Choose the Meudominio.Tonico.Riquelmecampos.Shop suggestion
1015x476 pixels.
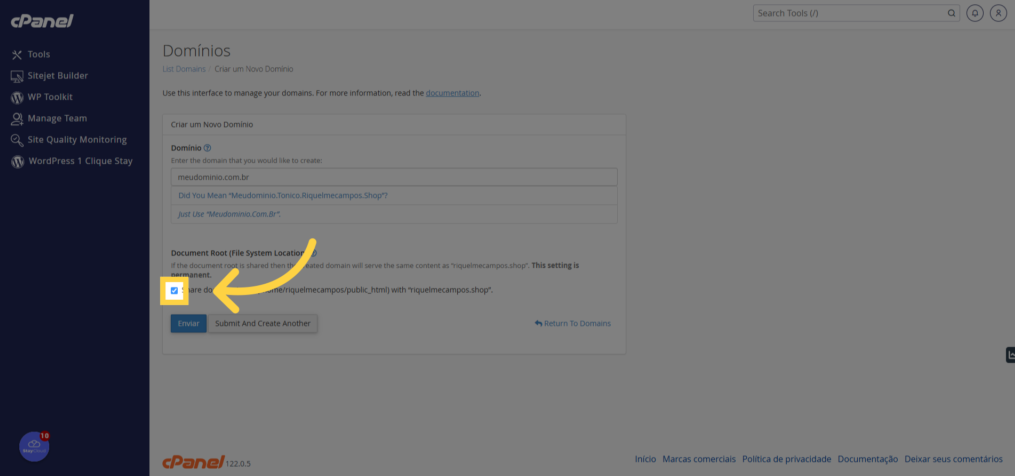coord(283,196)
